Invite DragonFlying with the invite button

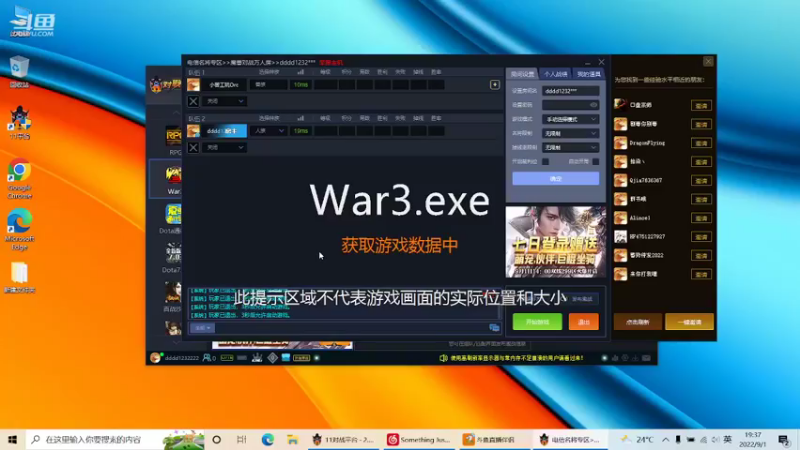pyautogui.click(x=701, y=143)
